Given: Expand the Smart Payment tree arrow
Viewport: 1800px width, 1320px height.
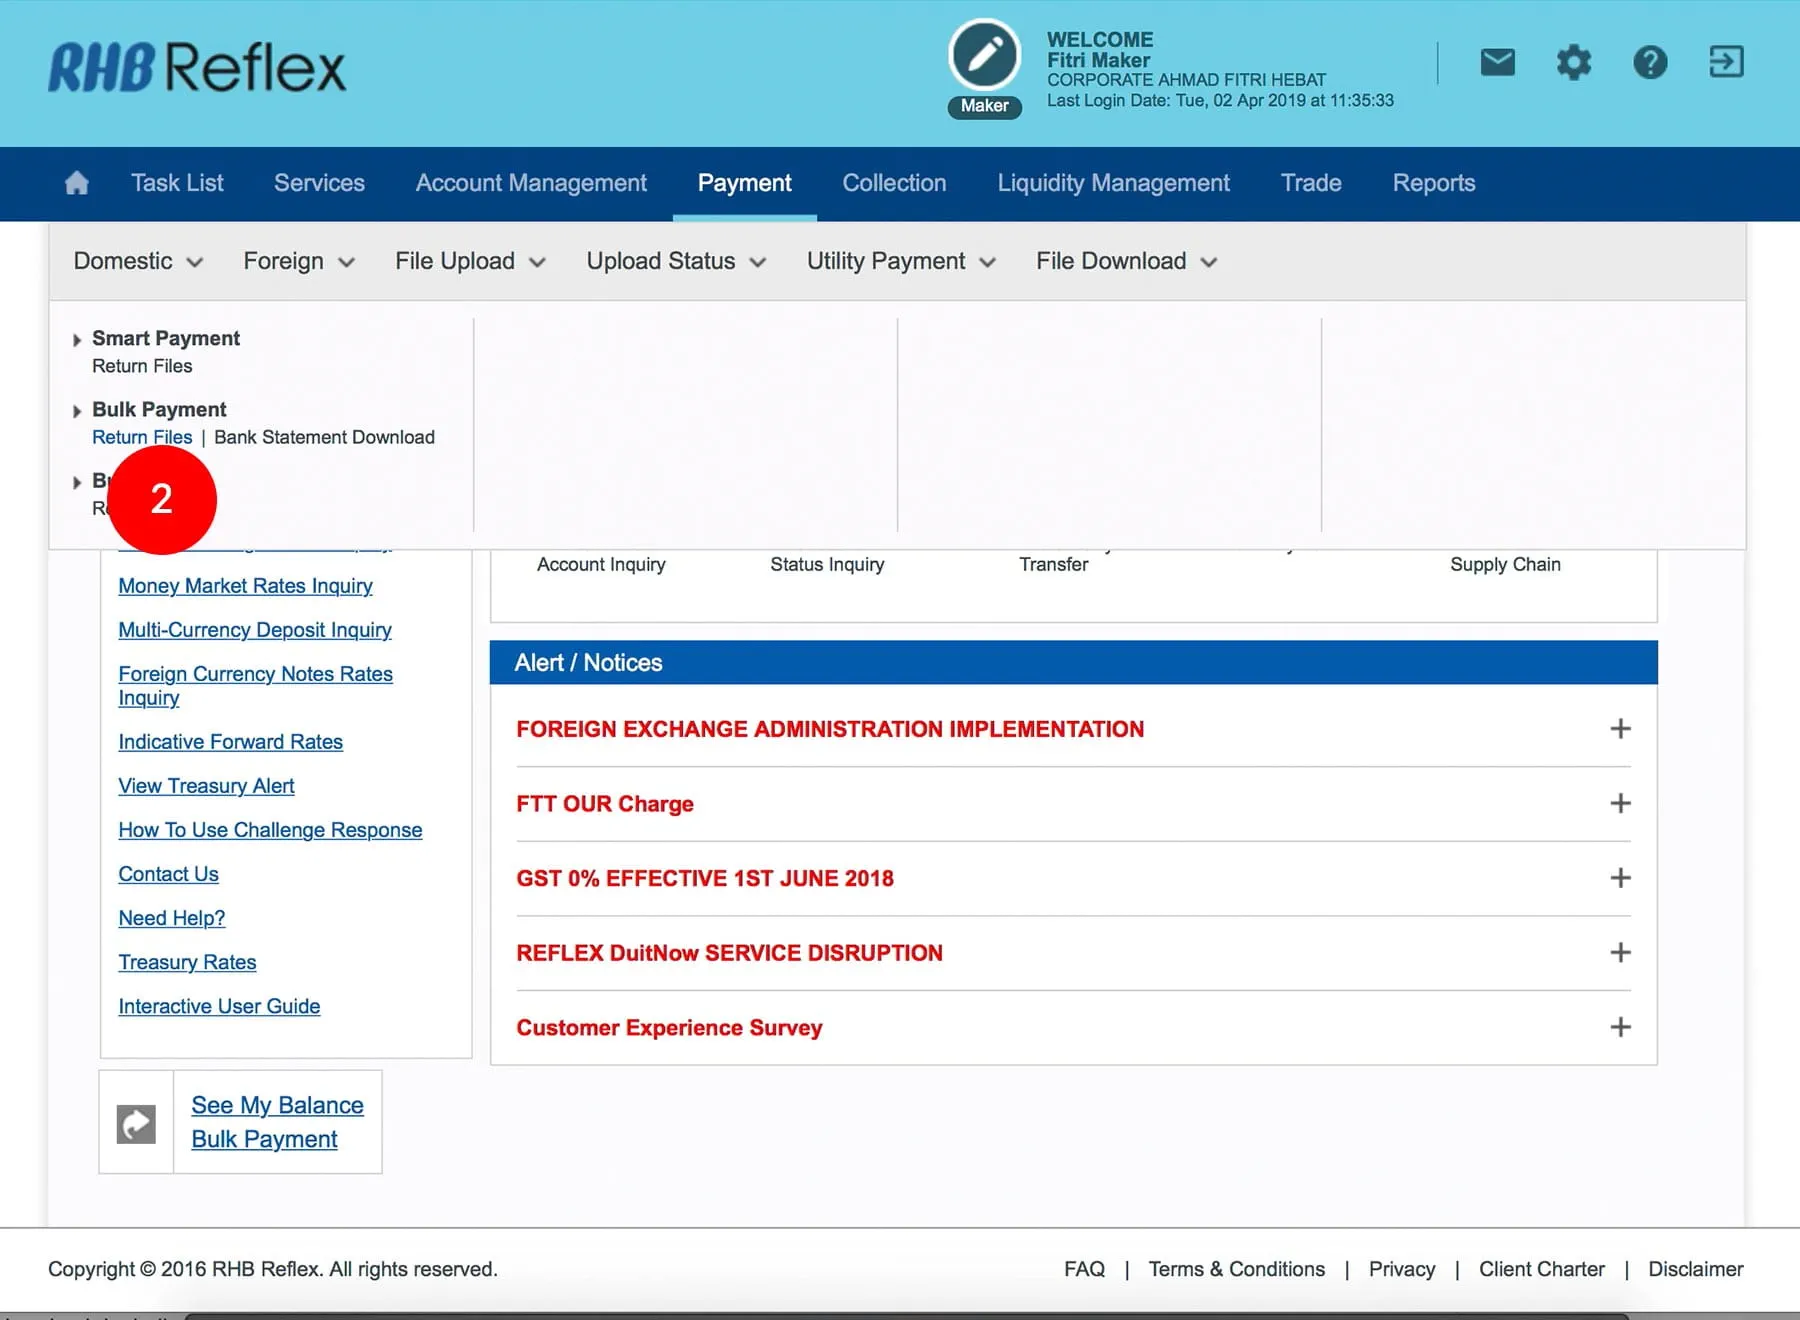Looking at the screenshot, I should 77,340.
